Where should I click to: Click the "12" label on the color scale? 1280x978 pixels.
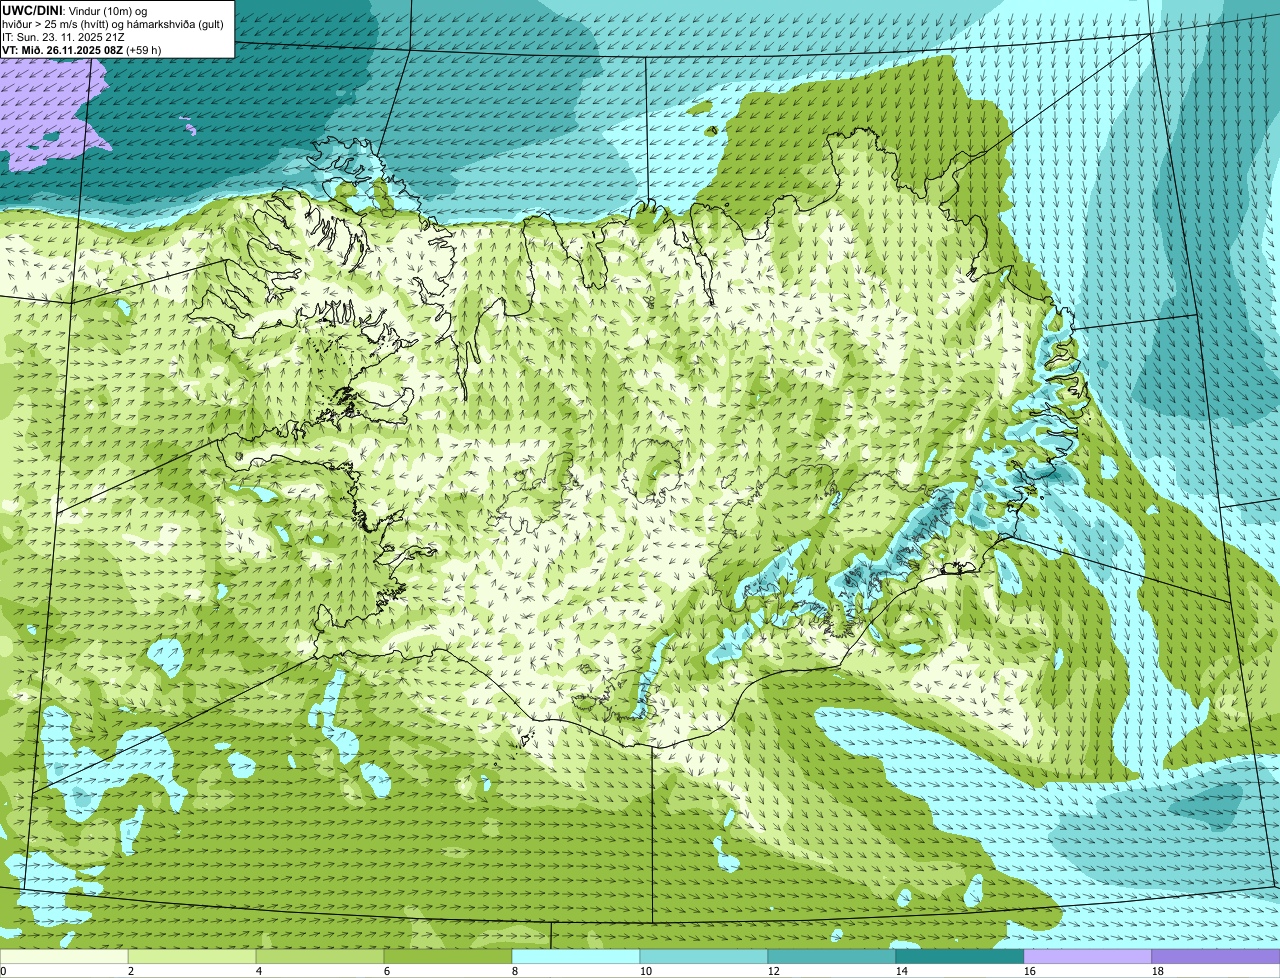pos(774,971)
